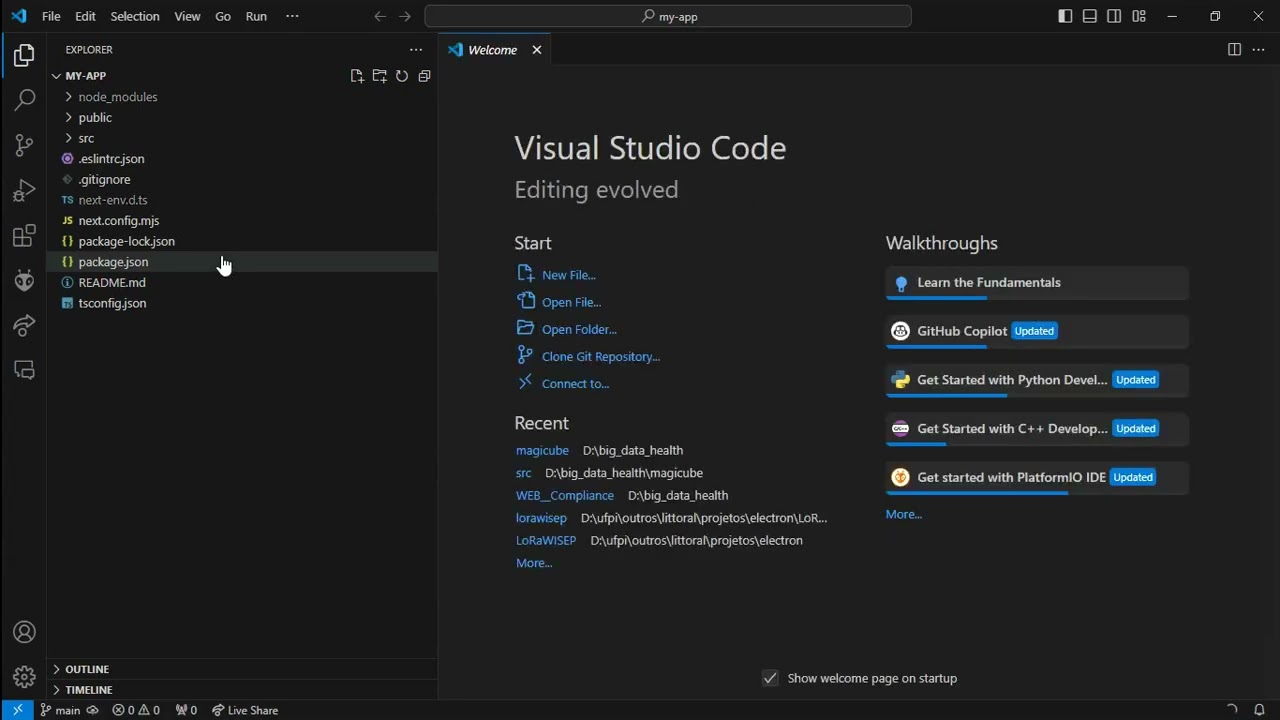Viewport: 1280px width, 720px height.
Task: Open recent folder WEB__Compliance
Action: point(565,496)
